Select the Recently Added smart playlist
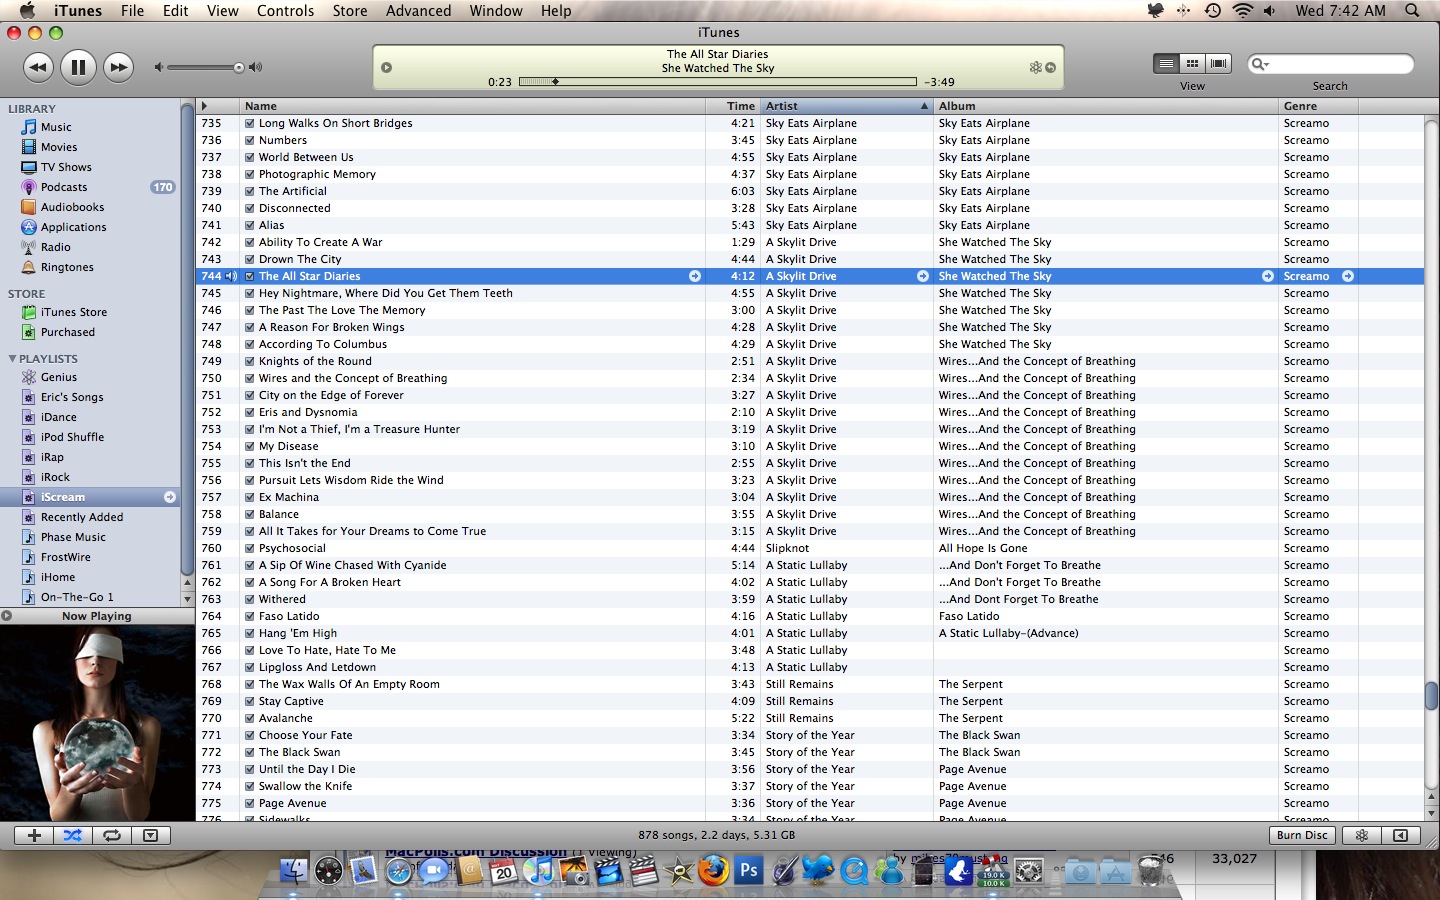The width and height of the screenshot is (1440, 900). point(82,517)
